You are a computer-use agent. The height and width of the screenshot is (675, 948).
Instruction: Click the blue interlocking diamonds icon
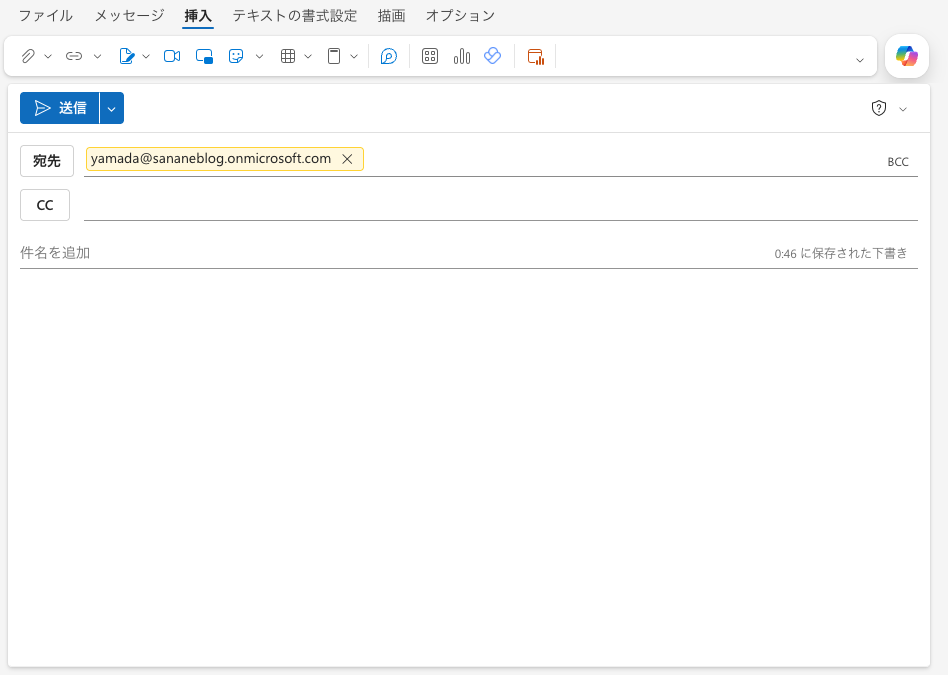(493, 56)
